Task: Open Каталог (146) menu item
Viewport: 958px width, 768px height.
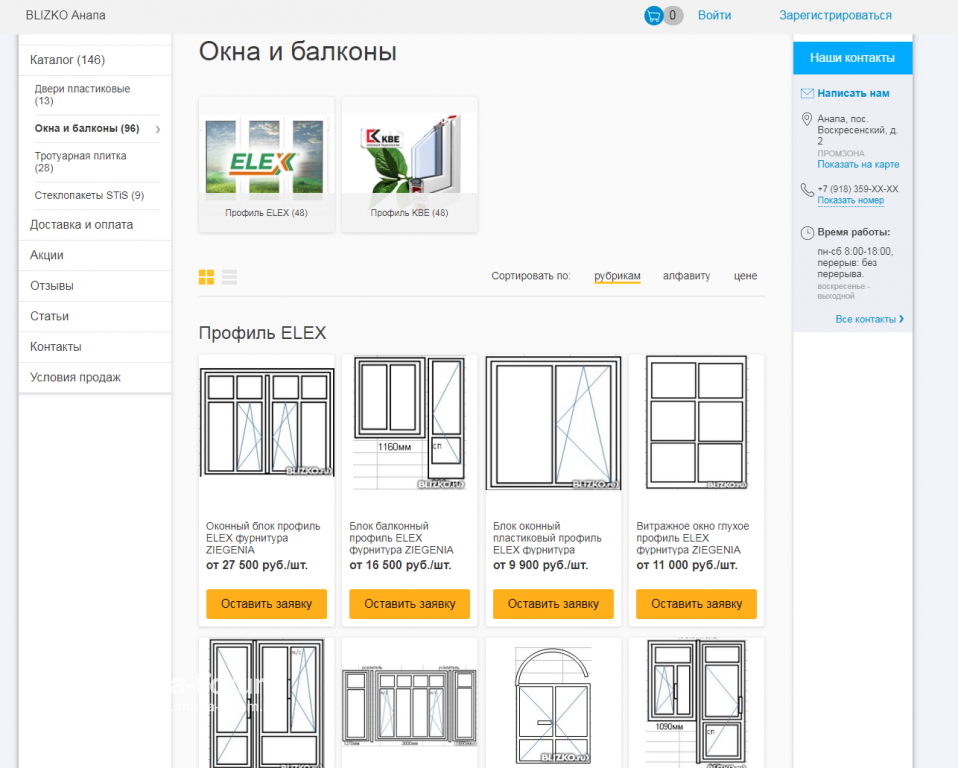Action: coord(95,60)
